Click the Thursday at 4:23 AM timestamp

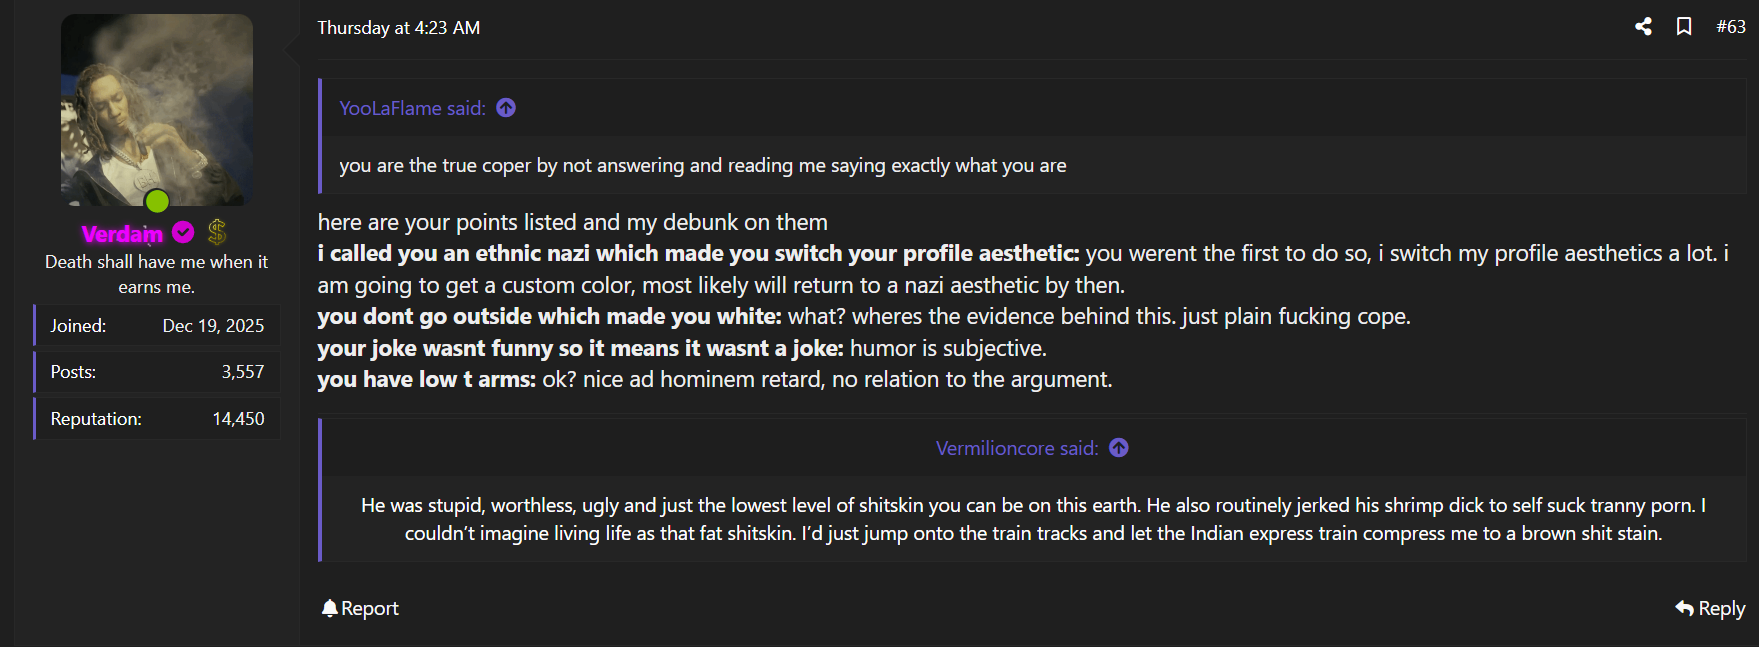point(398,28)
